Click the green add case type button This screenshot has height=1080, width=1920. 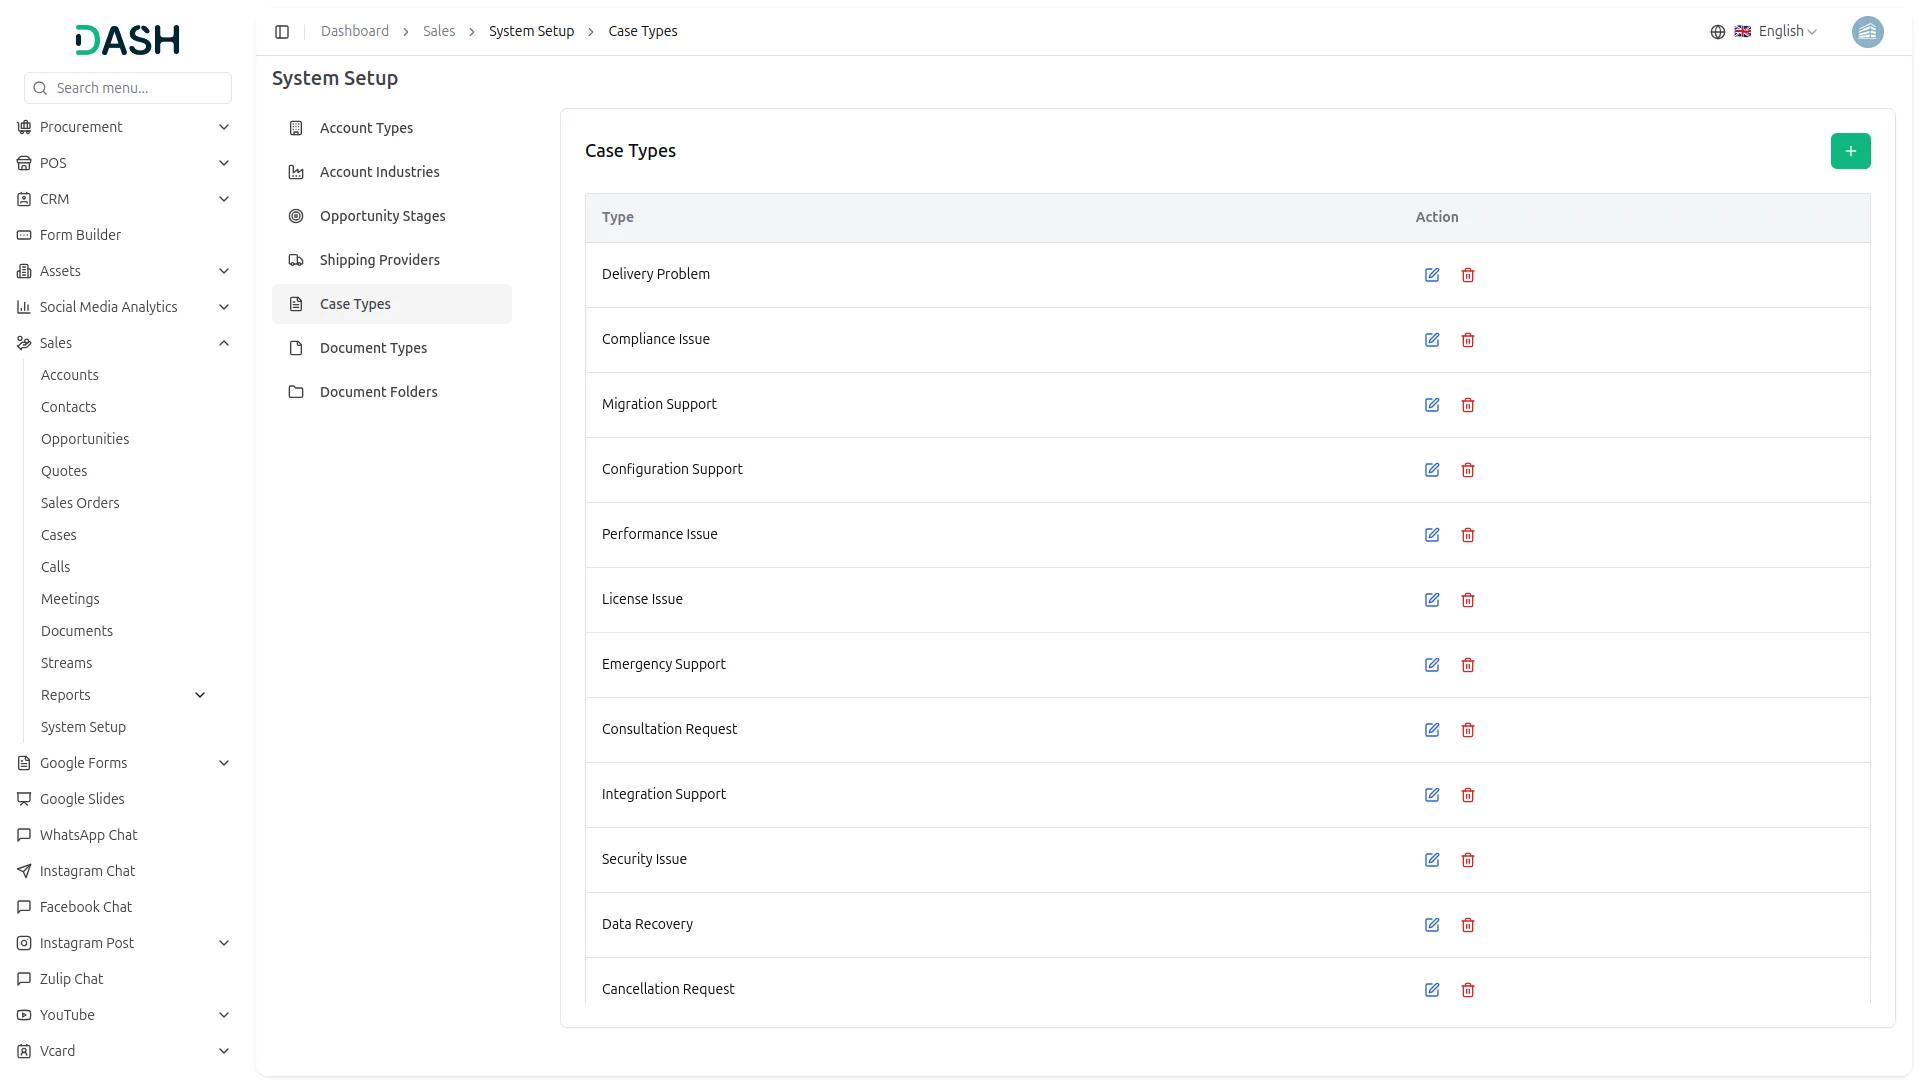[x=1850, y=151]
